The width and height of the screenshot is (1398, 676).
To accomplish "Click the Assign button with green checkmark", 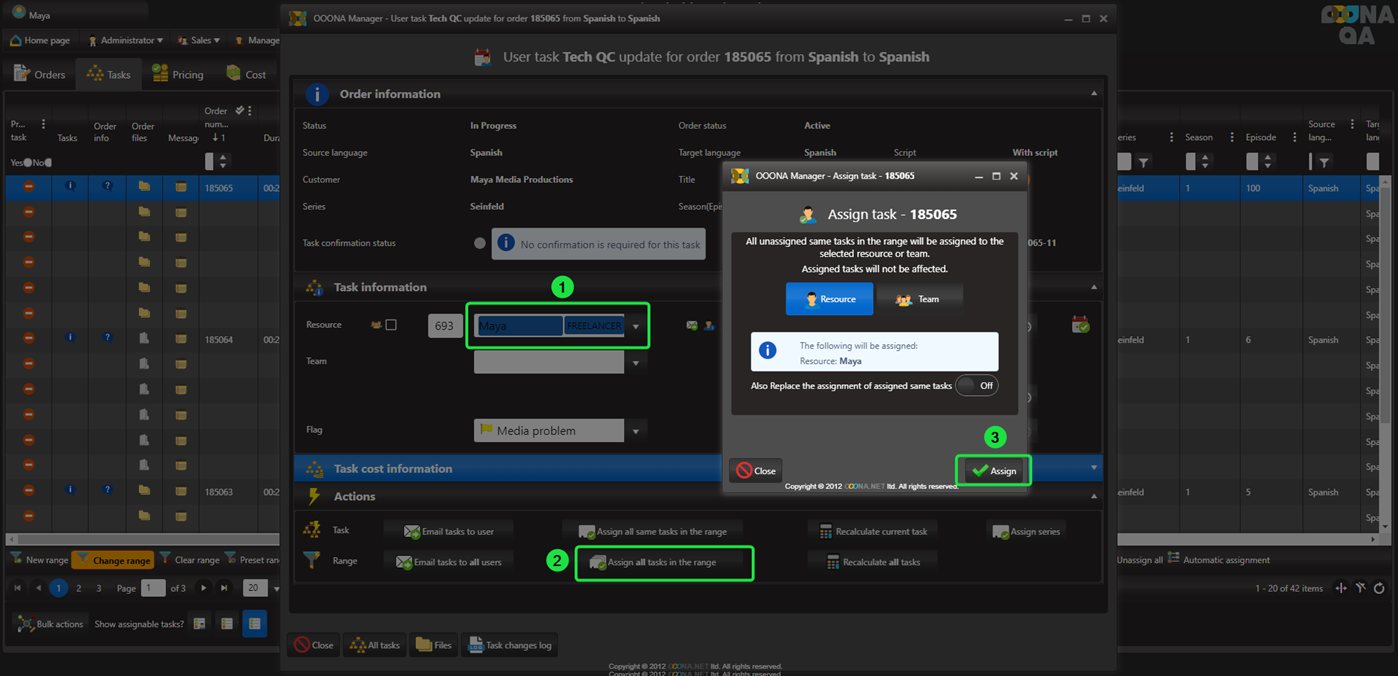I will [994, 471].
